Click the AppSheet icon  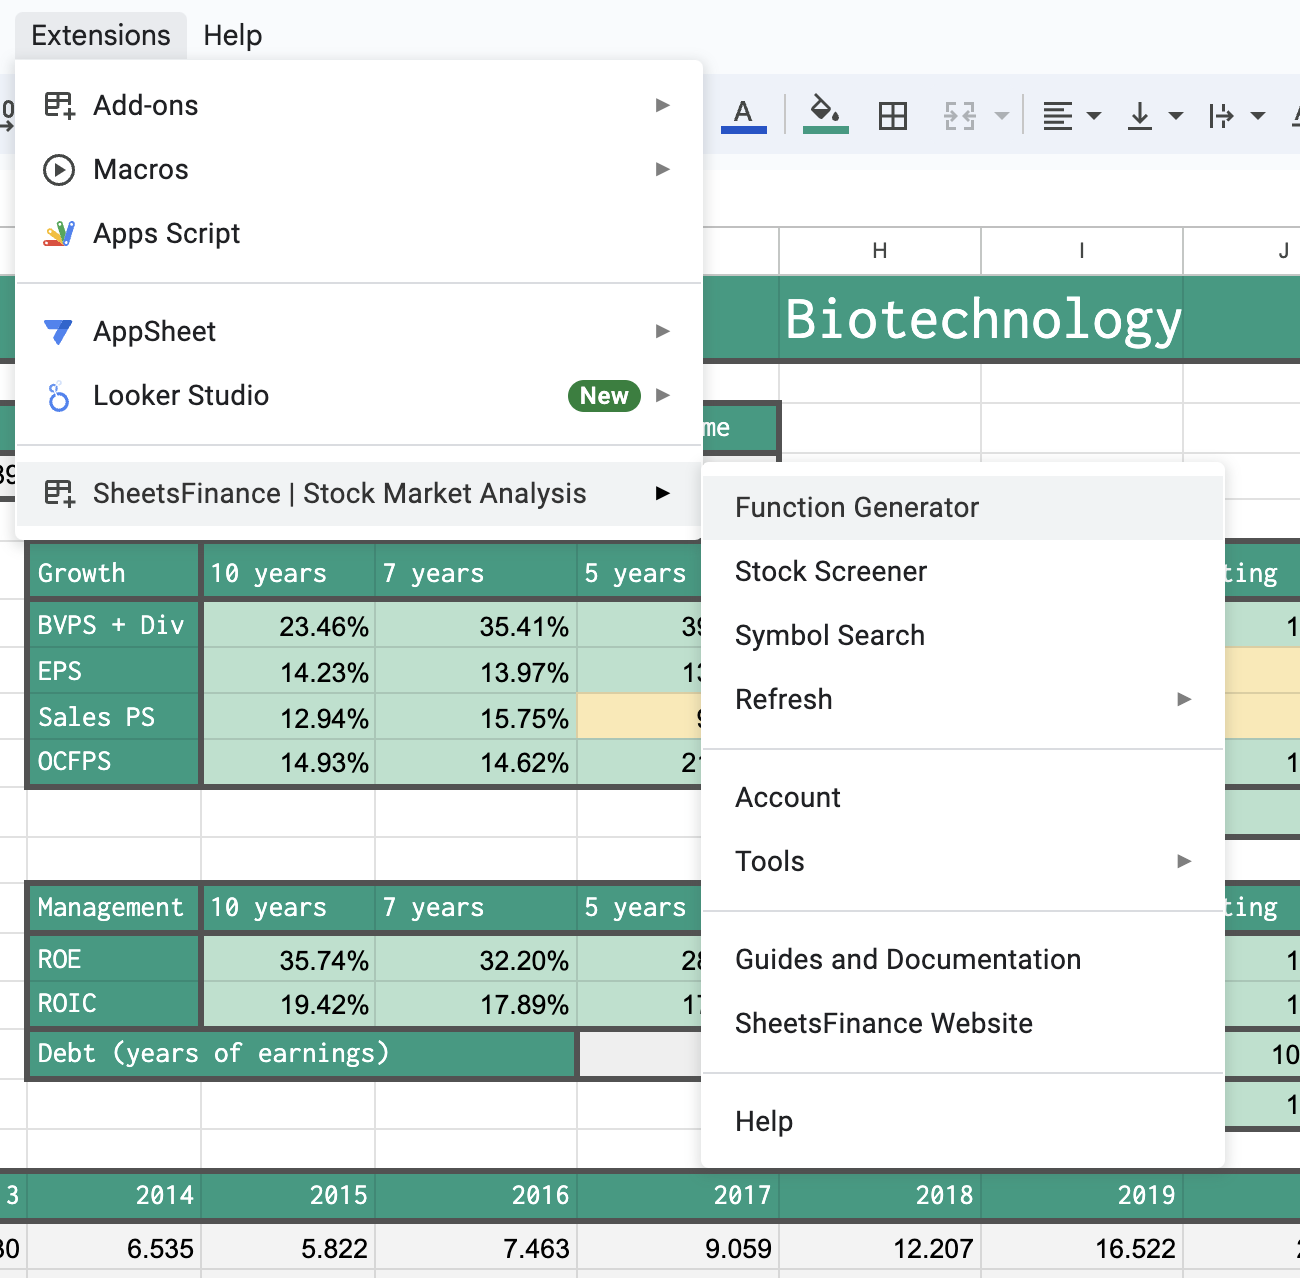pyautogui.click(x=59, y=331)
